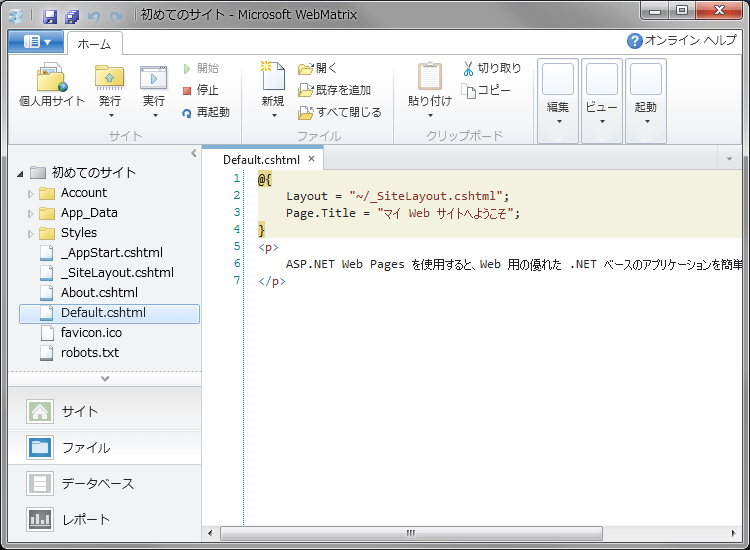
Task: Open the ビュー (View) ribbon dropdown
Action: pyautogui.click(x=602, y=101)
